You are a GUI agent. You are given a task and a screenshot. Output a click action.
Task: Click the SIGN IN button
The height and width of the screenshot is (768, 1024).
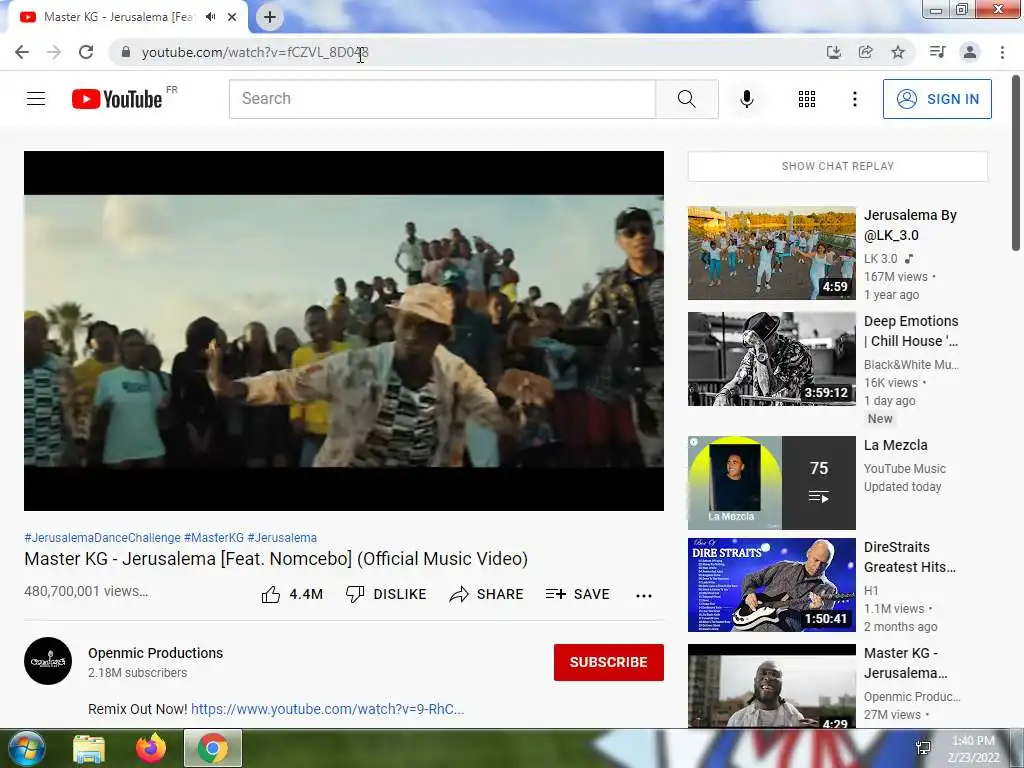[x=937, y=99]
